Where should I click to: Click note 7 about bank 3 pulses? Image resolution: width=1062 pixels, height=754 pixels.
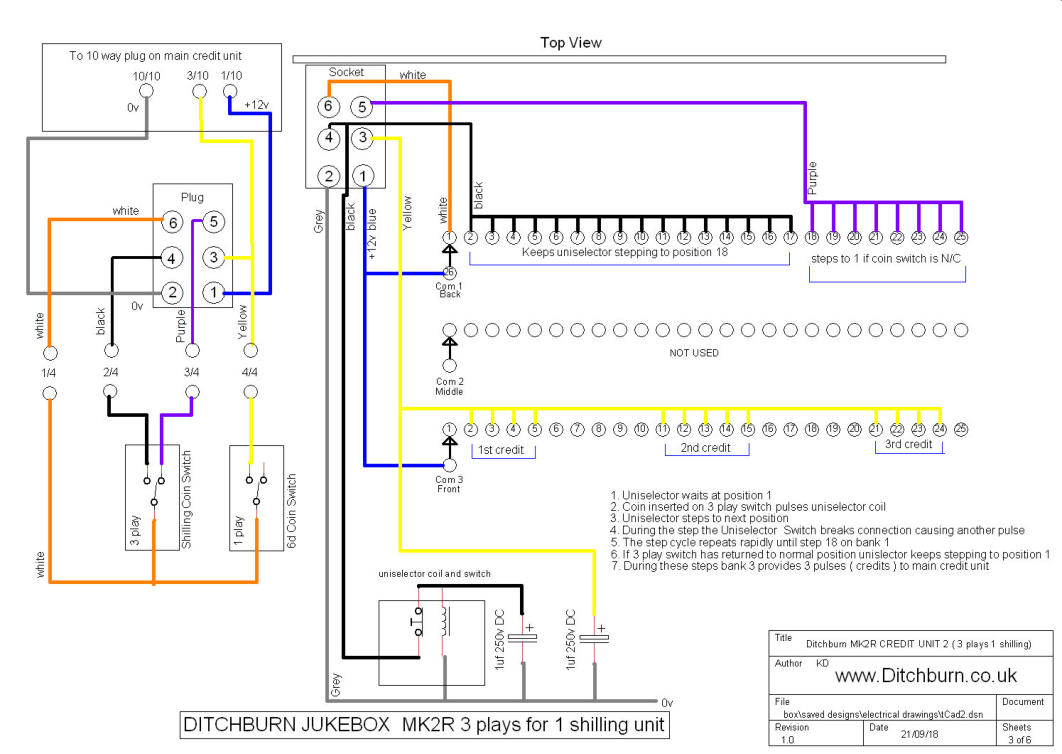click(x=800, y=566)
